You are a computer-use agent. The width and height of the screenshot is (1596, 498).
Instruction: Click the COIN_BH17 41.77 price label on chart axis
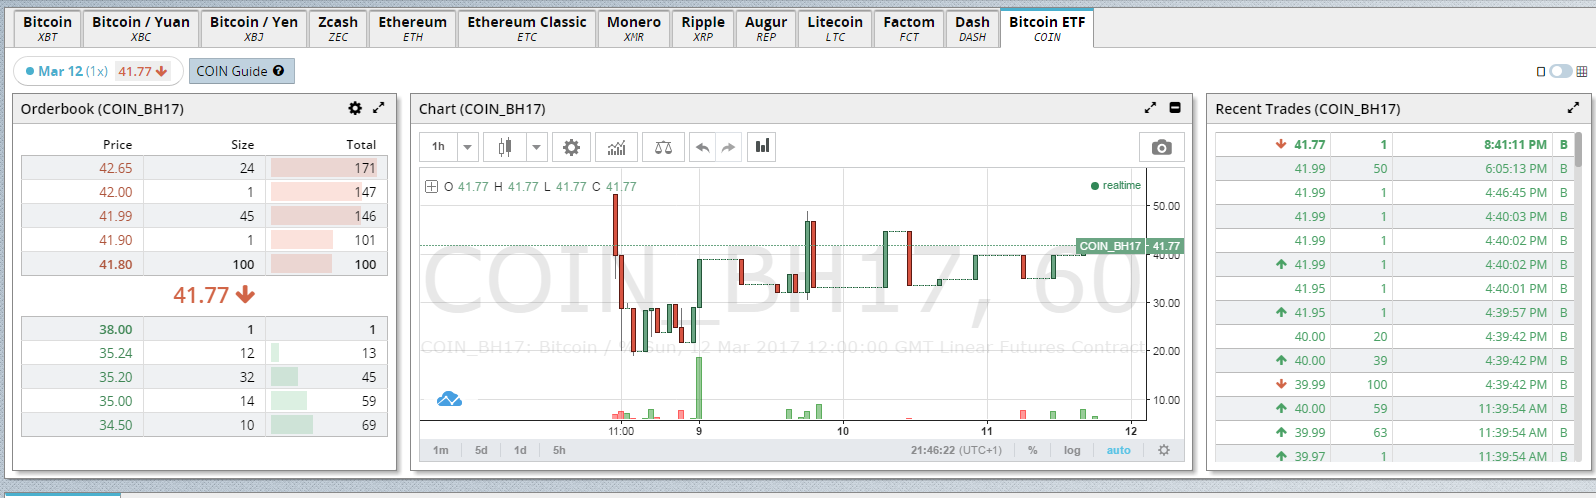(x=1130, y=245)
